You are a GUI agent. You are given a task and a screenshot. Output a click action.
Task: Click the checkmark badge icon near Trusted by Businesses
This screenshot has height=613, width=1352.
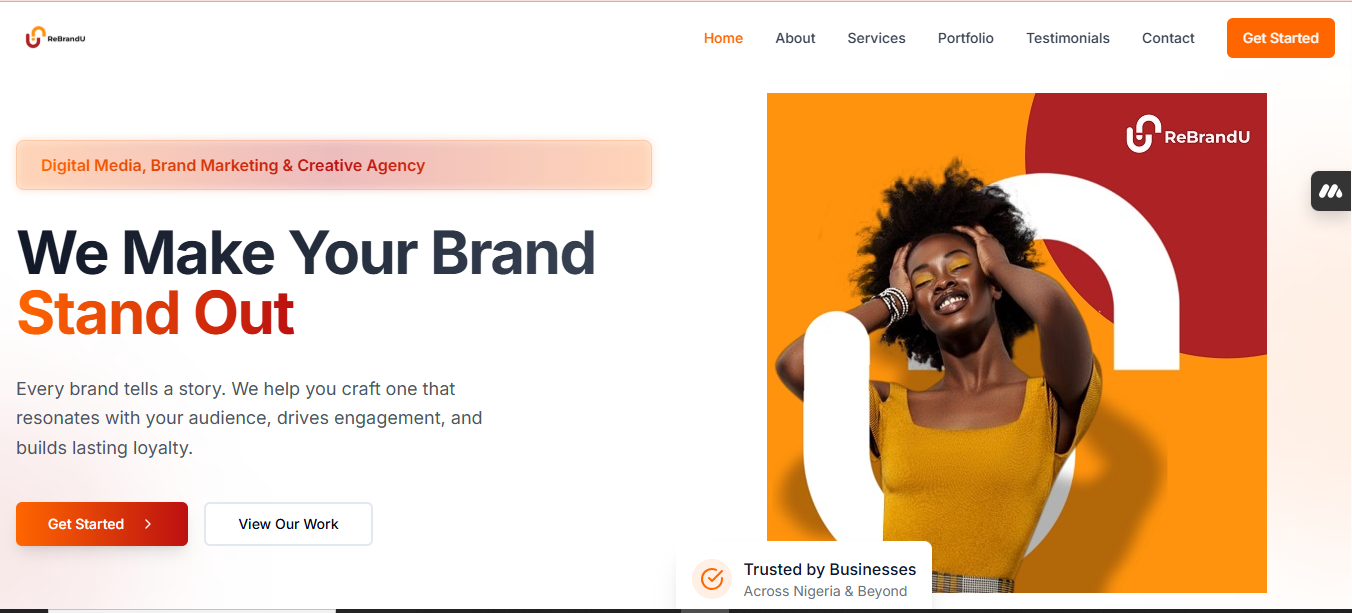pyautogui.click(x=712, y=579)
